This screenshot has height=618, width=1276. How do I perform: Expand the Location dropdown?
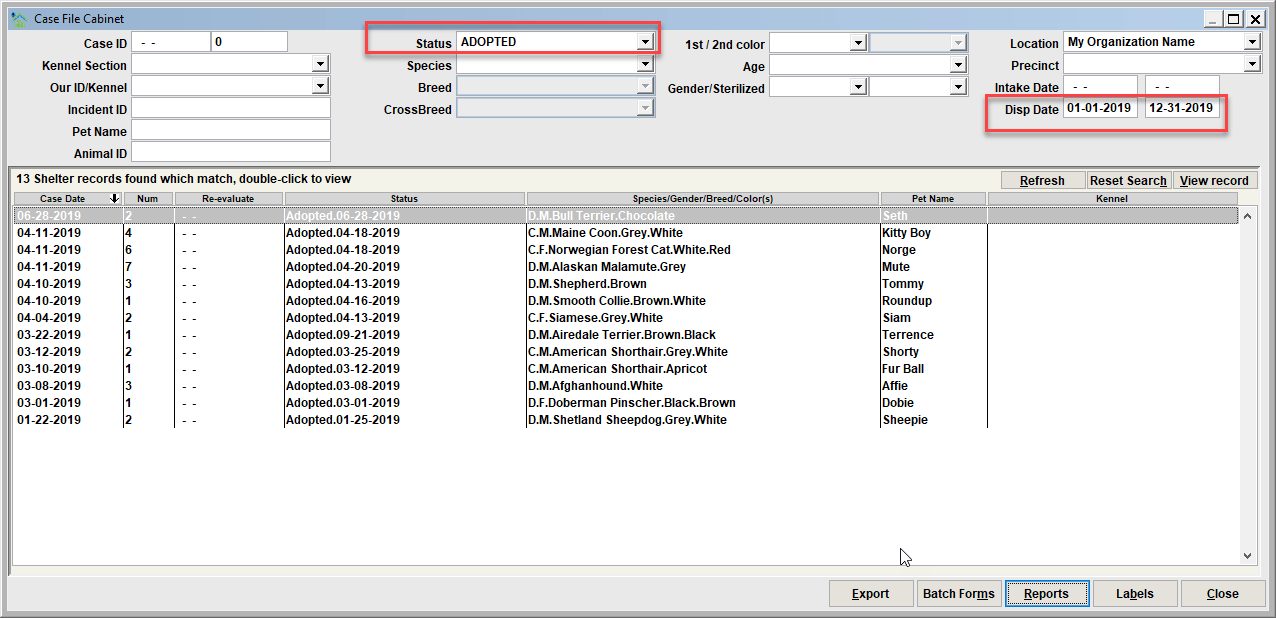(1252, 42)
